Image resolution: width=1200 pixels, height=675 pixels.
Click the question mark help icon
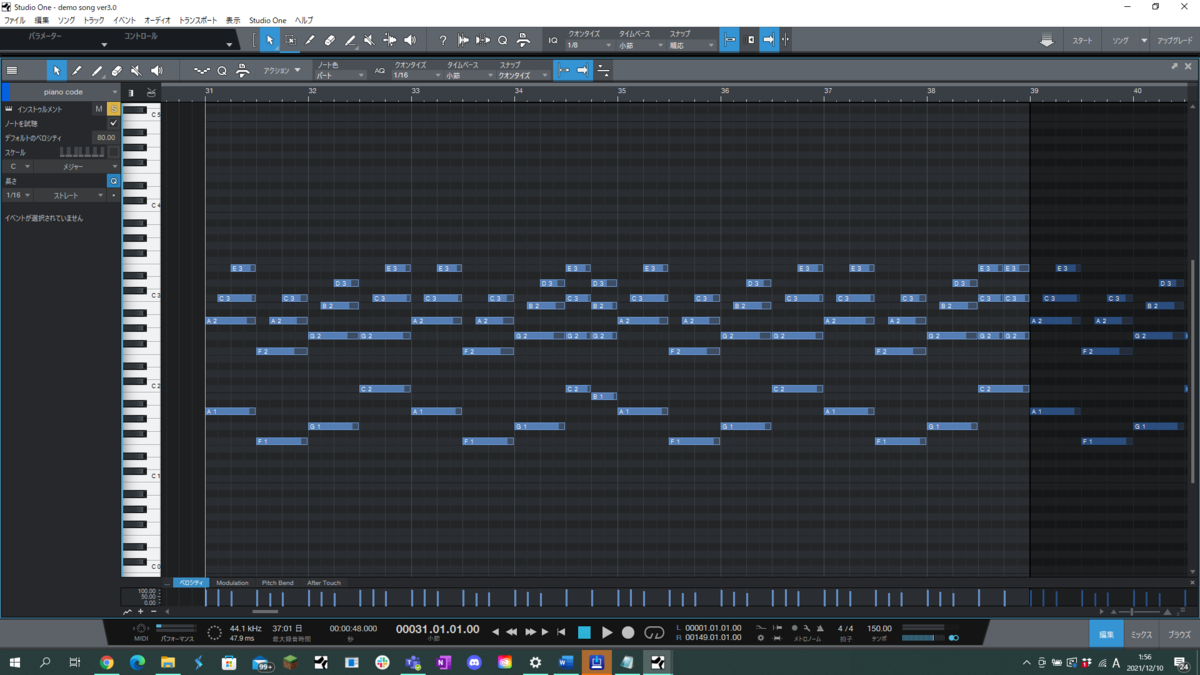point(443,40)
